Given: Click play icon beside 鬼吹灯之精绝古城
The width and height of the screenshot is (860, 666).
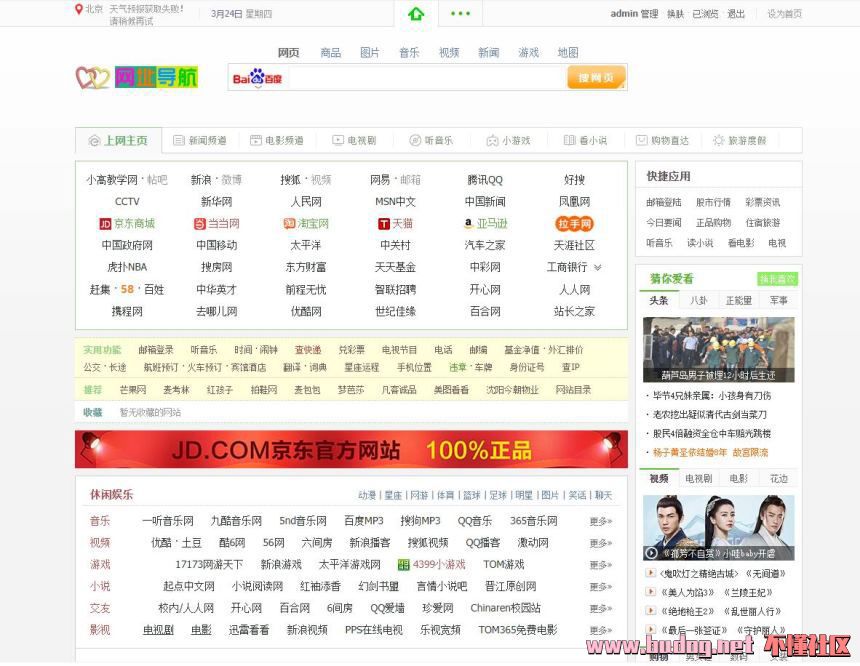Looking at the screenshot, I should (650, 573).
